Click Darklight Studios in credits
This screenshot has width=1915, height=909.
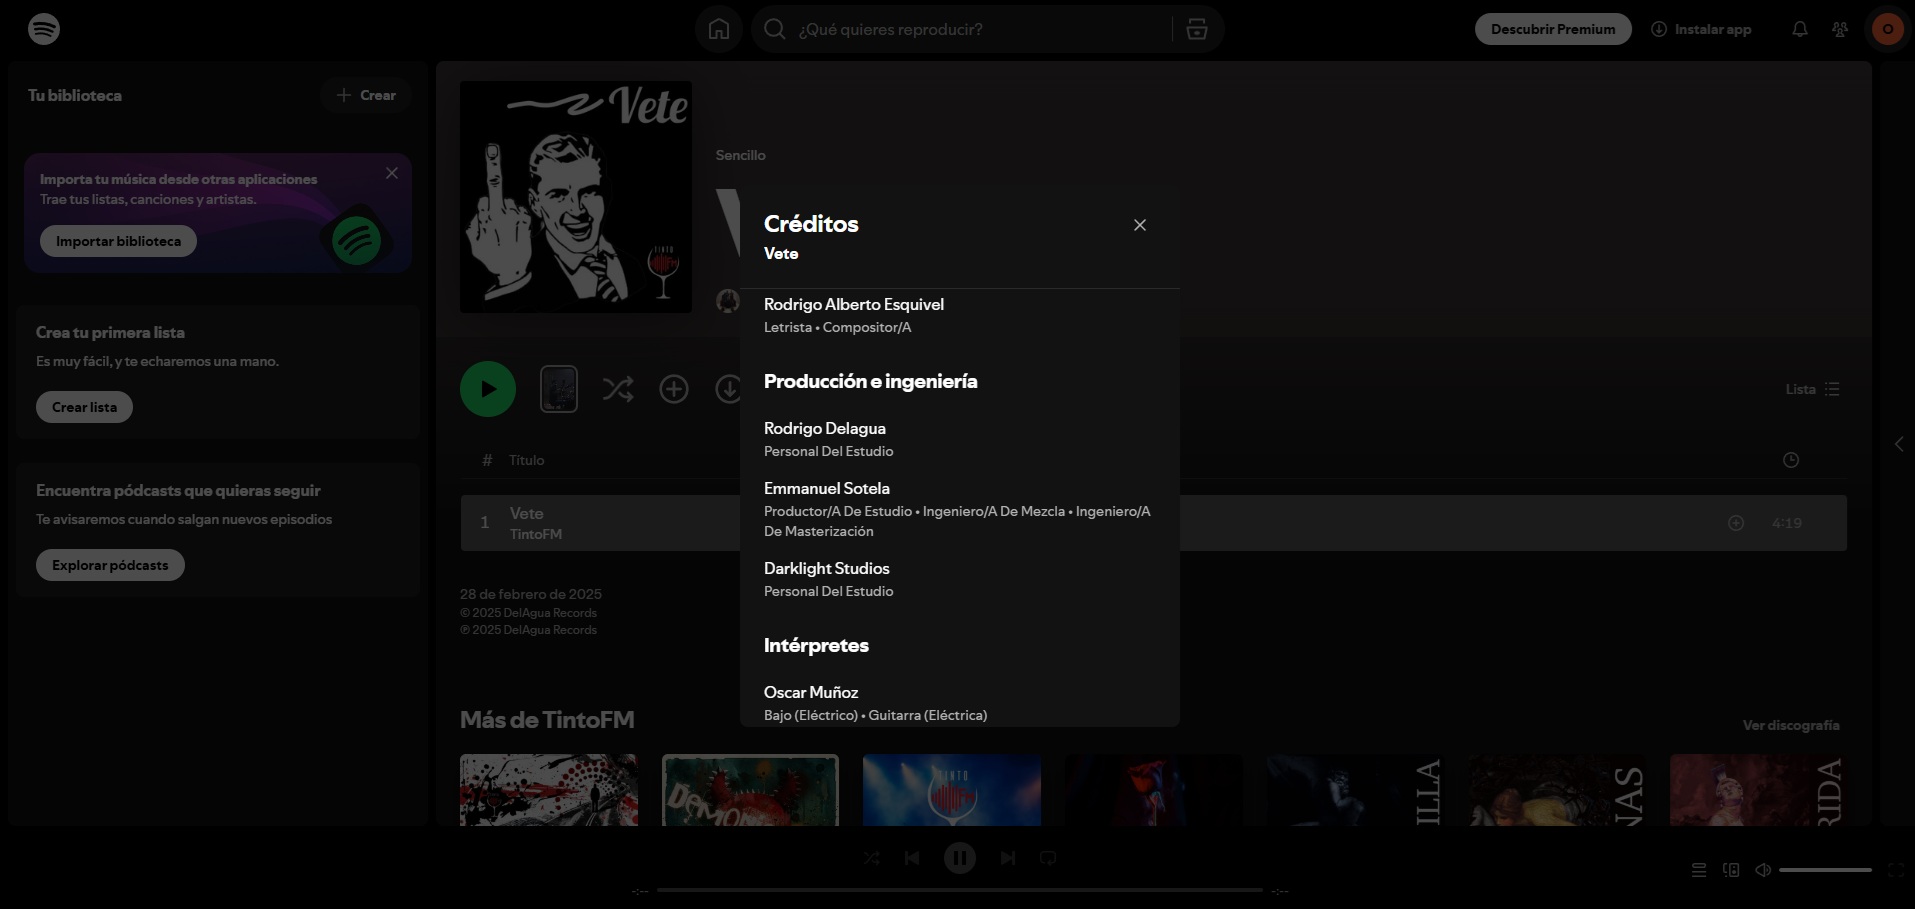click(827, 568)
